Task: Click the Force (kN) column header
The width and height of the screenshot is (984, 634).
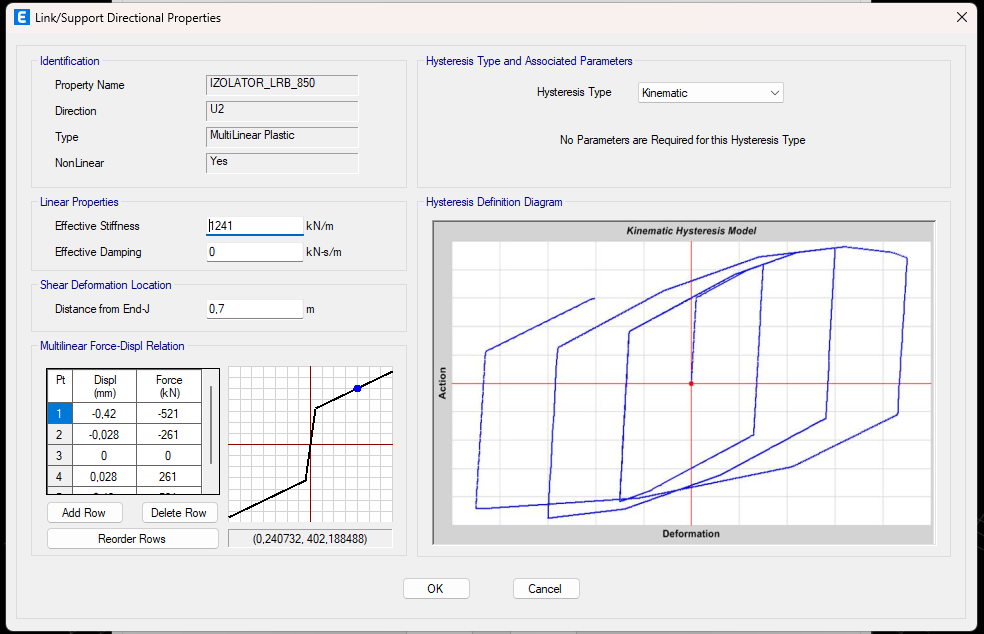Action: (169, 386)
